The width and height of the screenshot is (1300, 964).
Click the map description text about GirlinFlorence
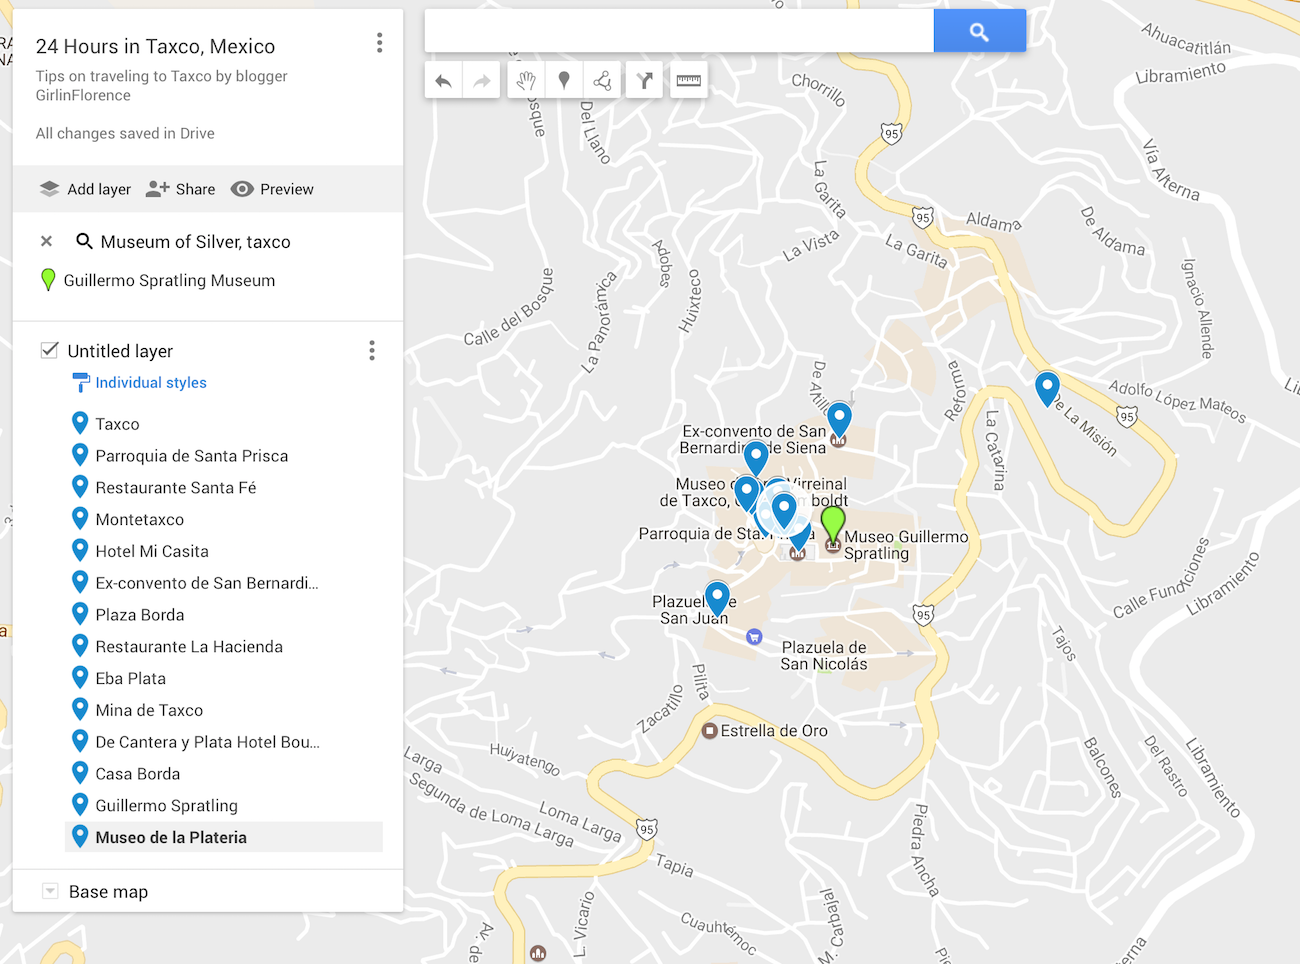pos(161,86)
